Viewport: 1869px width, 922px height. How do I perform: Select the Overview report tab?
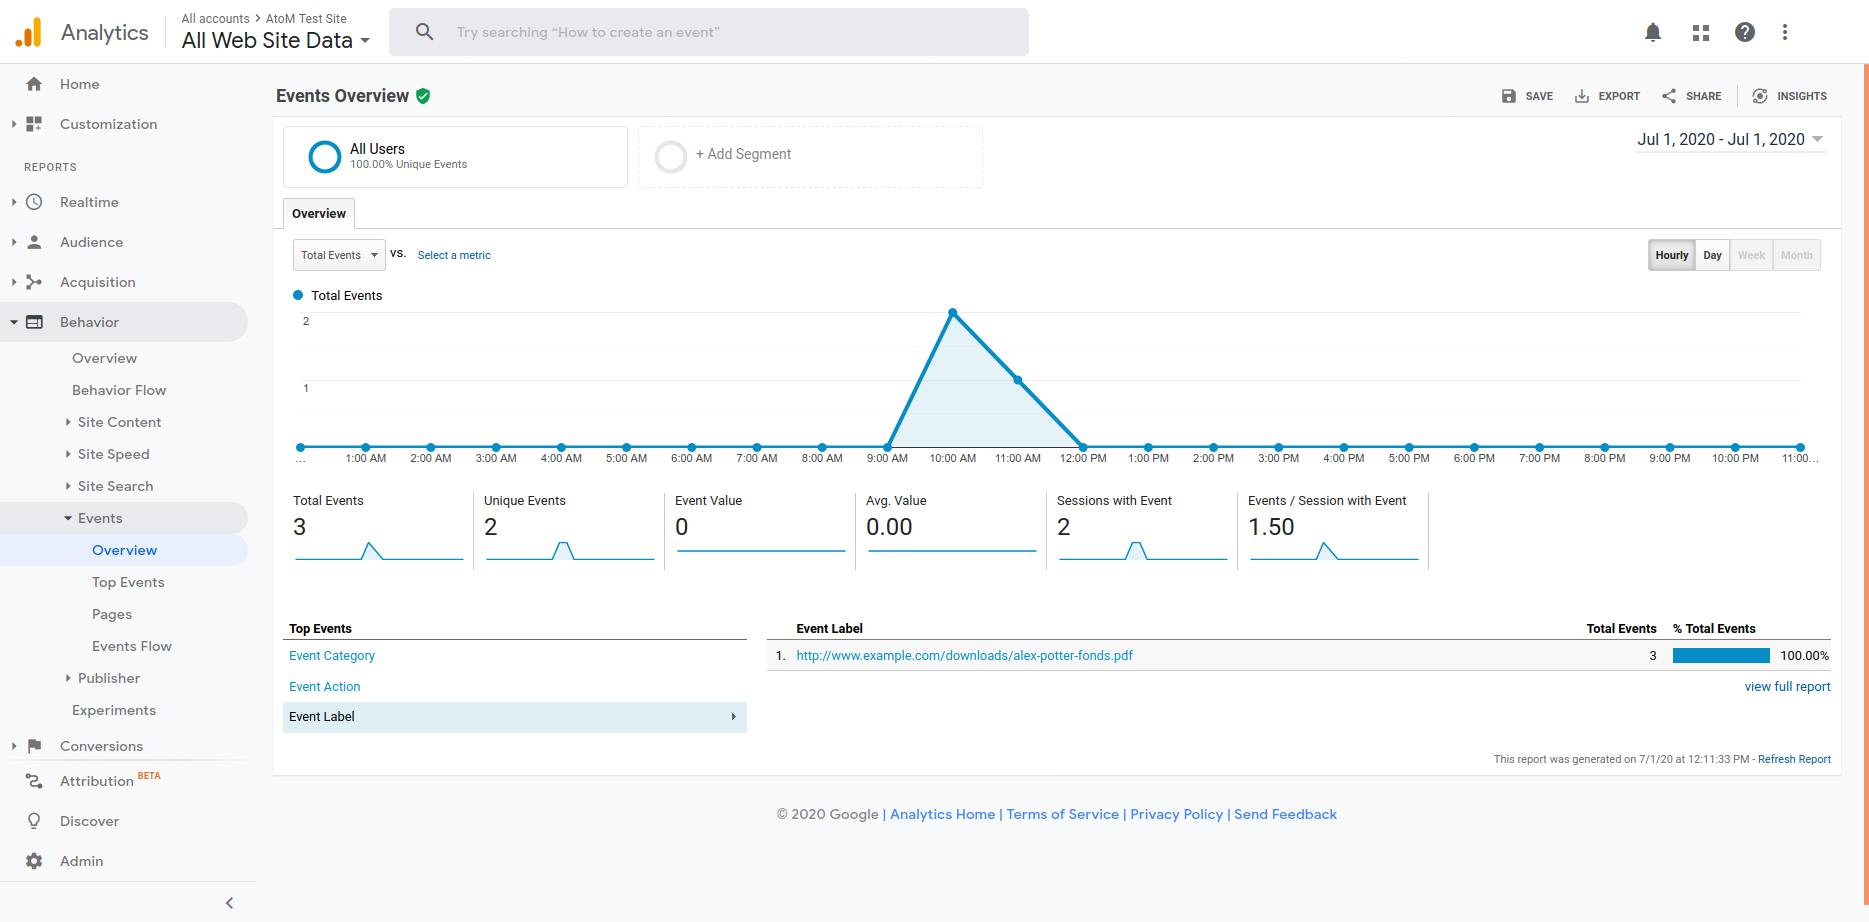319,214
